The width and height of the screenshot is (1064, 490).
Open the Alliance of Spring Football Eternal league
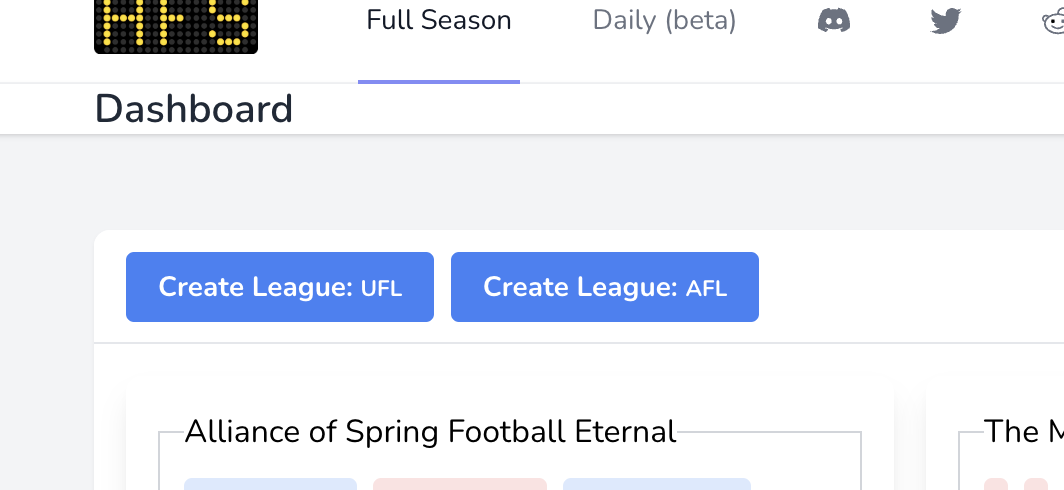tap(431, 432)
